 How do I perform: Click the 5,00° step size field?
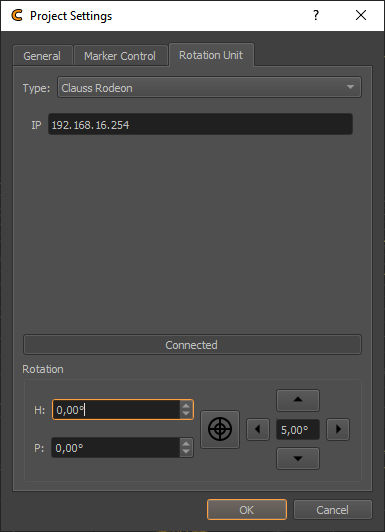tap(297, 430)
